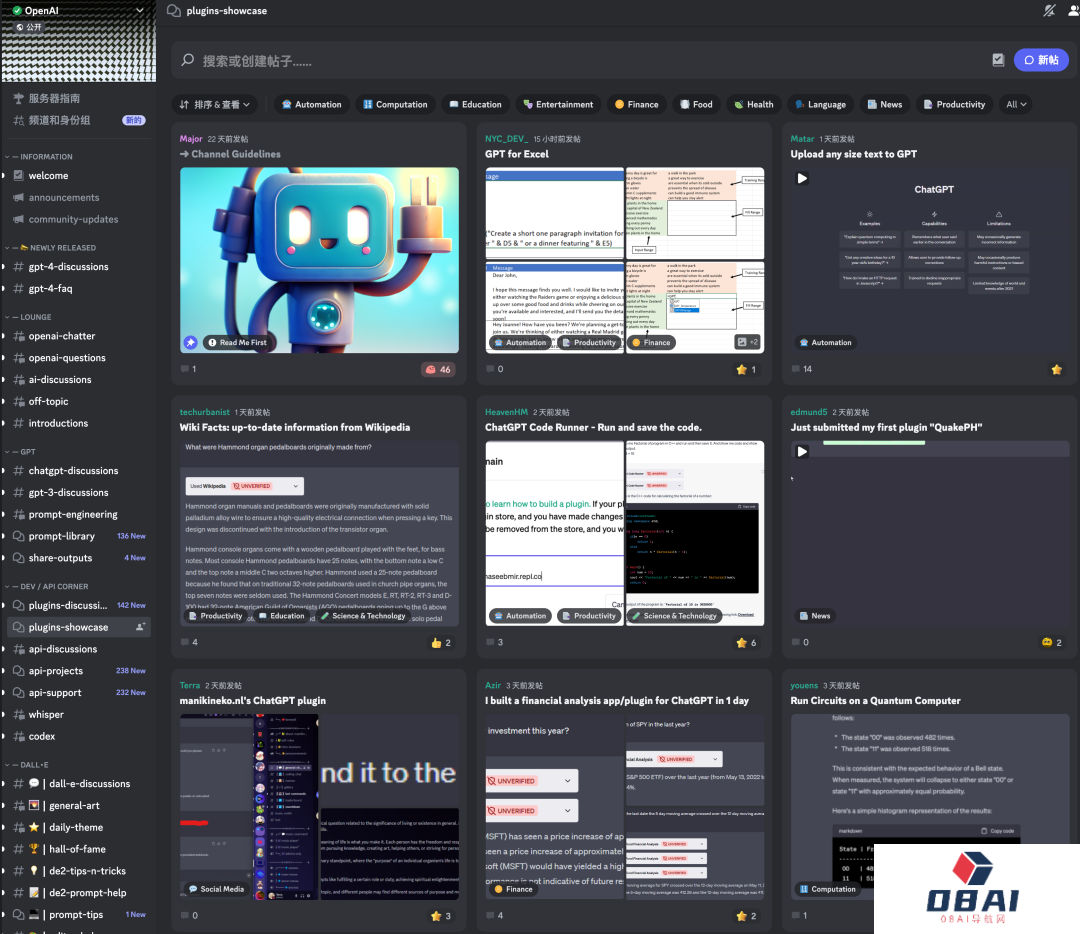The height and width of the screenshot is (934, 1080).
Task: Play the Upload any size text video
Action: click(x=802, y=178)
